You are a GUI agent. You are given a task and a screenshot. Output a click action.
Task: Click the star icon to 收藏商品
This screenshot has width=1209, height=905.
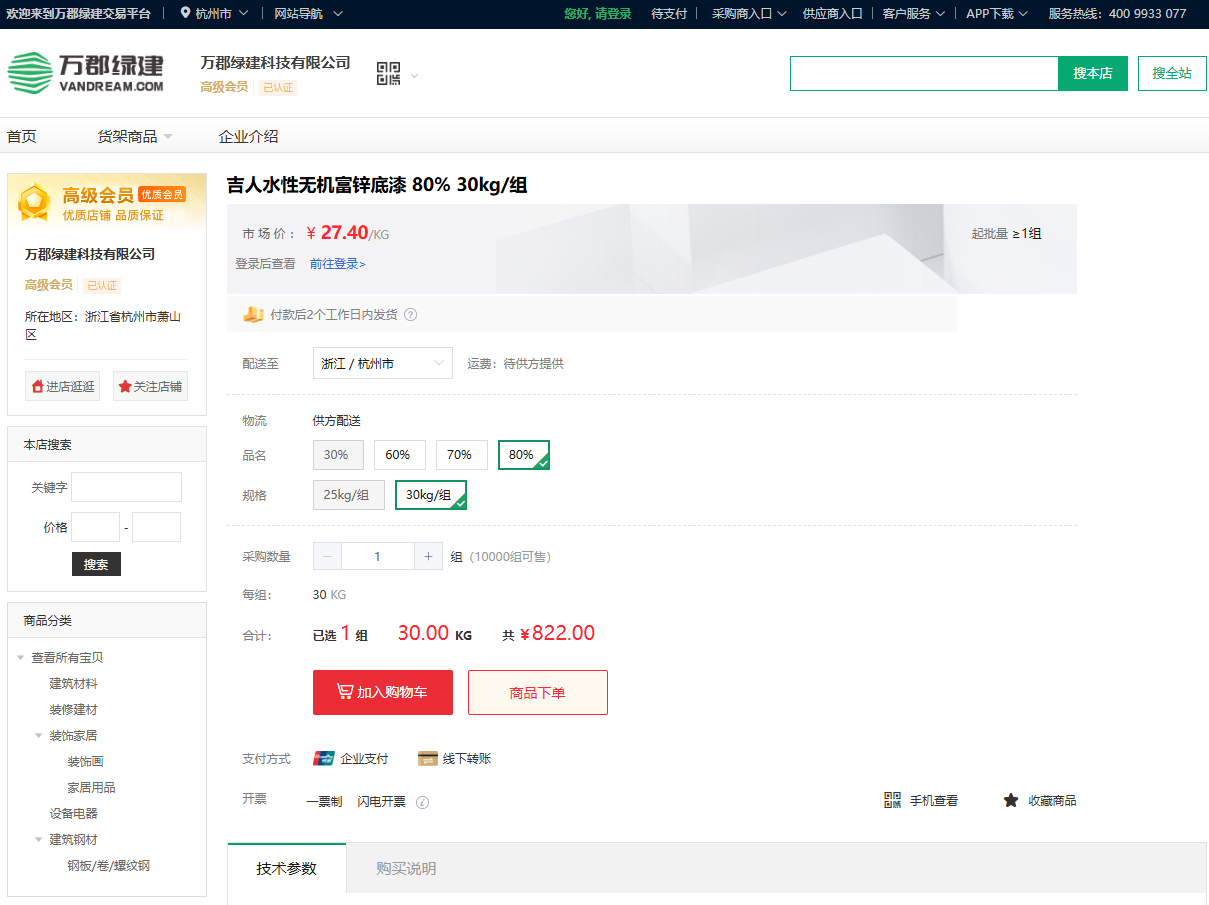tap(1011, 800)
